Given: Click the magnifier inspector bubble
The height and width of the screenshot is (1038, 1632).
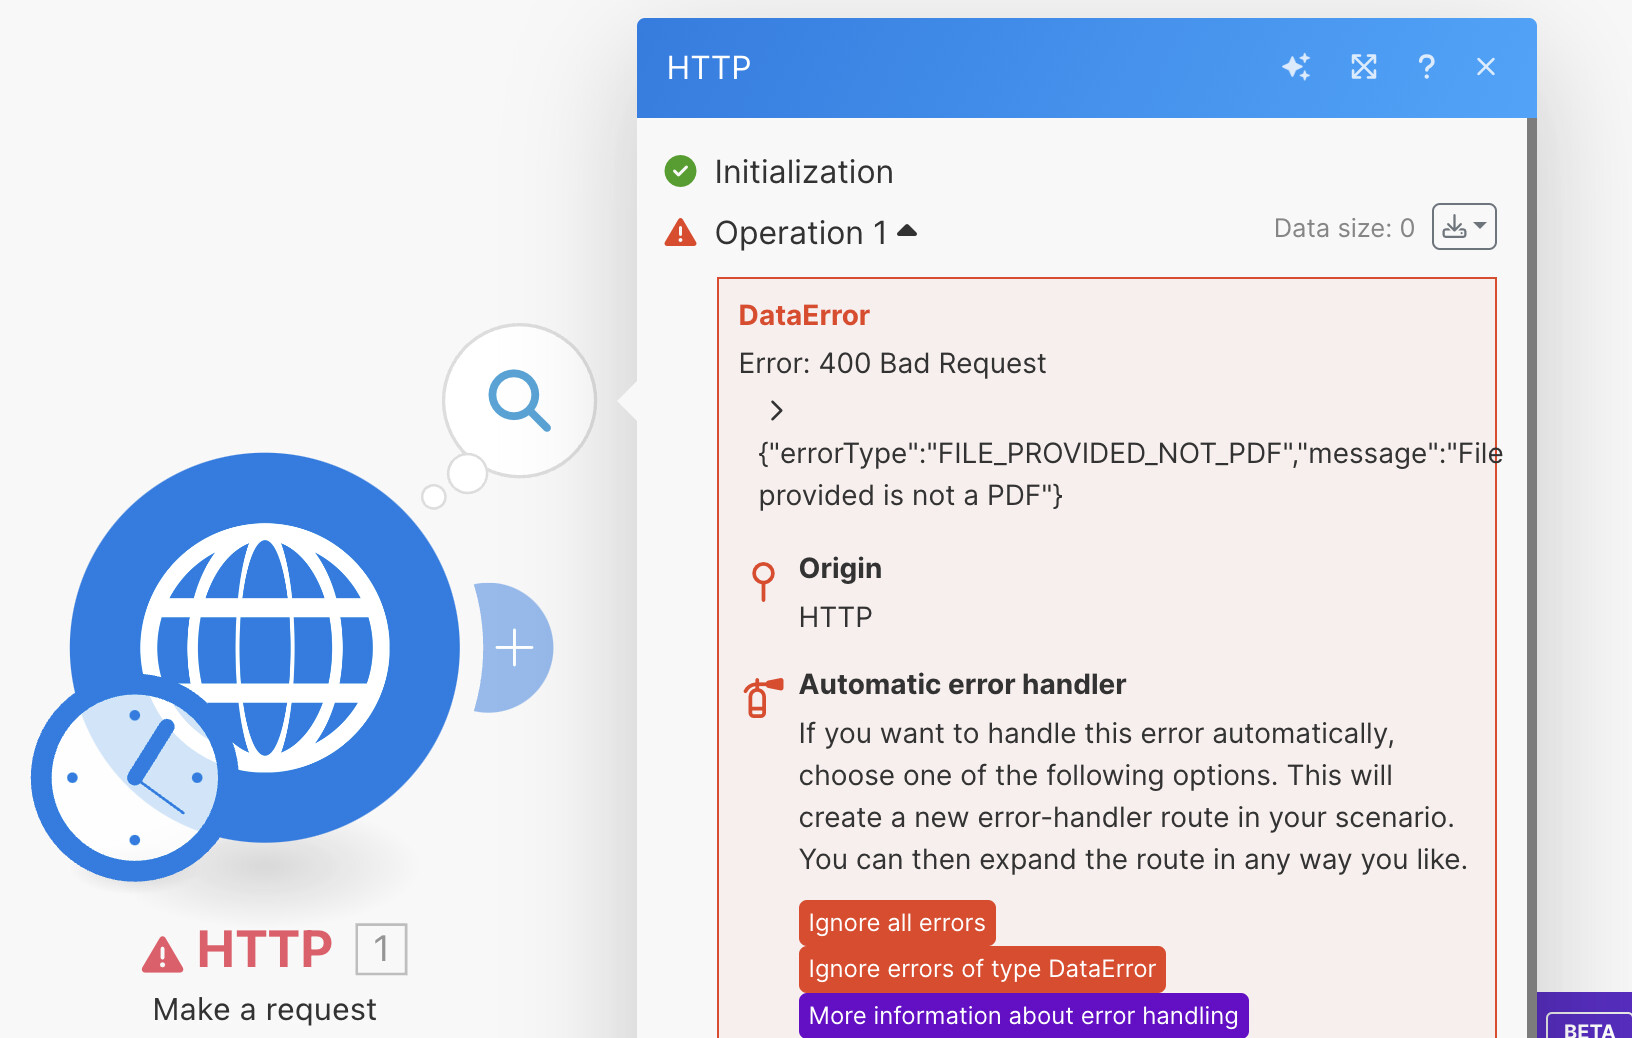Looking at the screenshot, I should click(x=520, y=400).
